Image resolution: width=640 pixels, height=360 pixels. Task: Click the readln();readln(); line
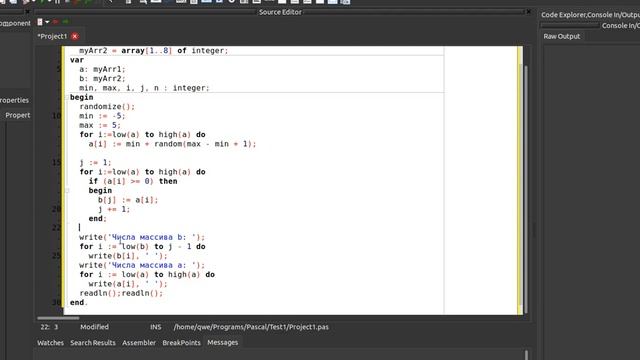click(121, 293)
